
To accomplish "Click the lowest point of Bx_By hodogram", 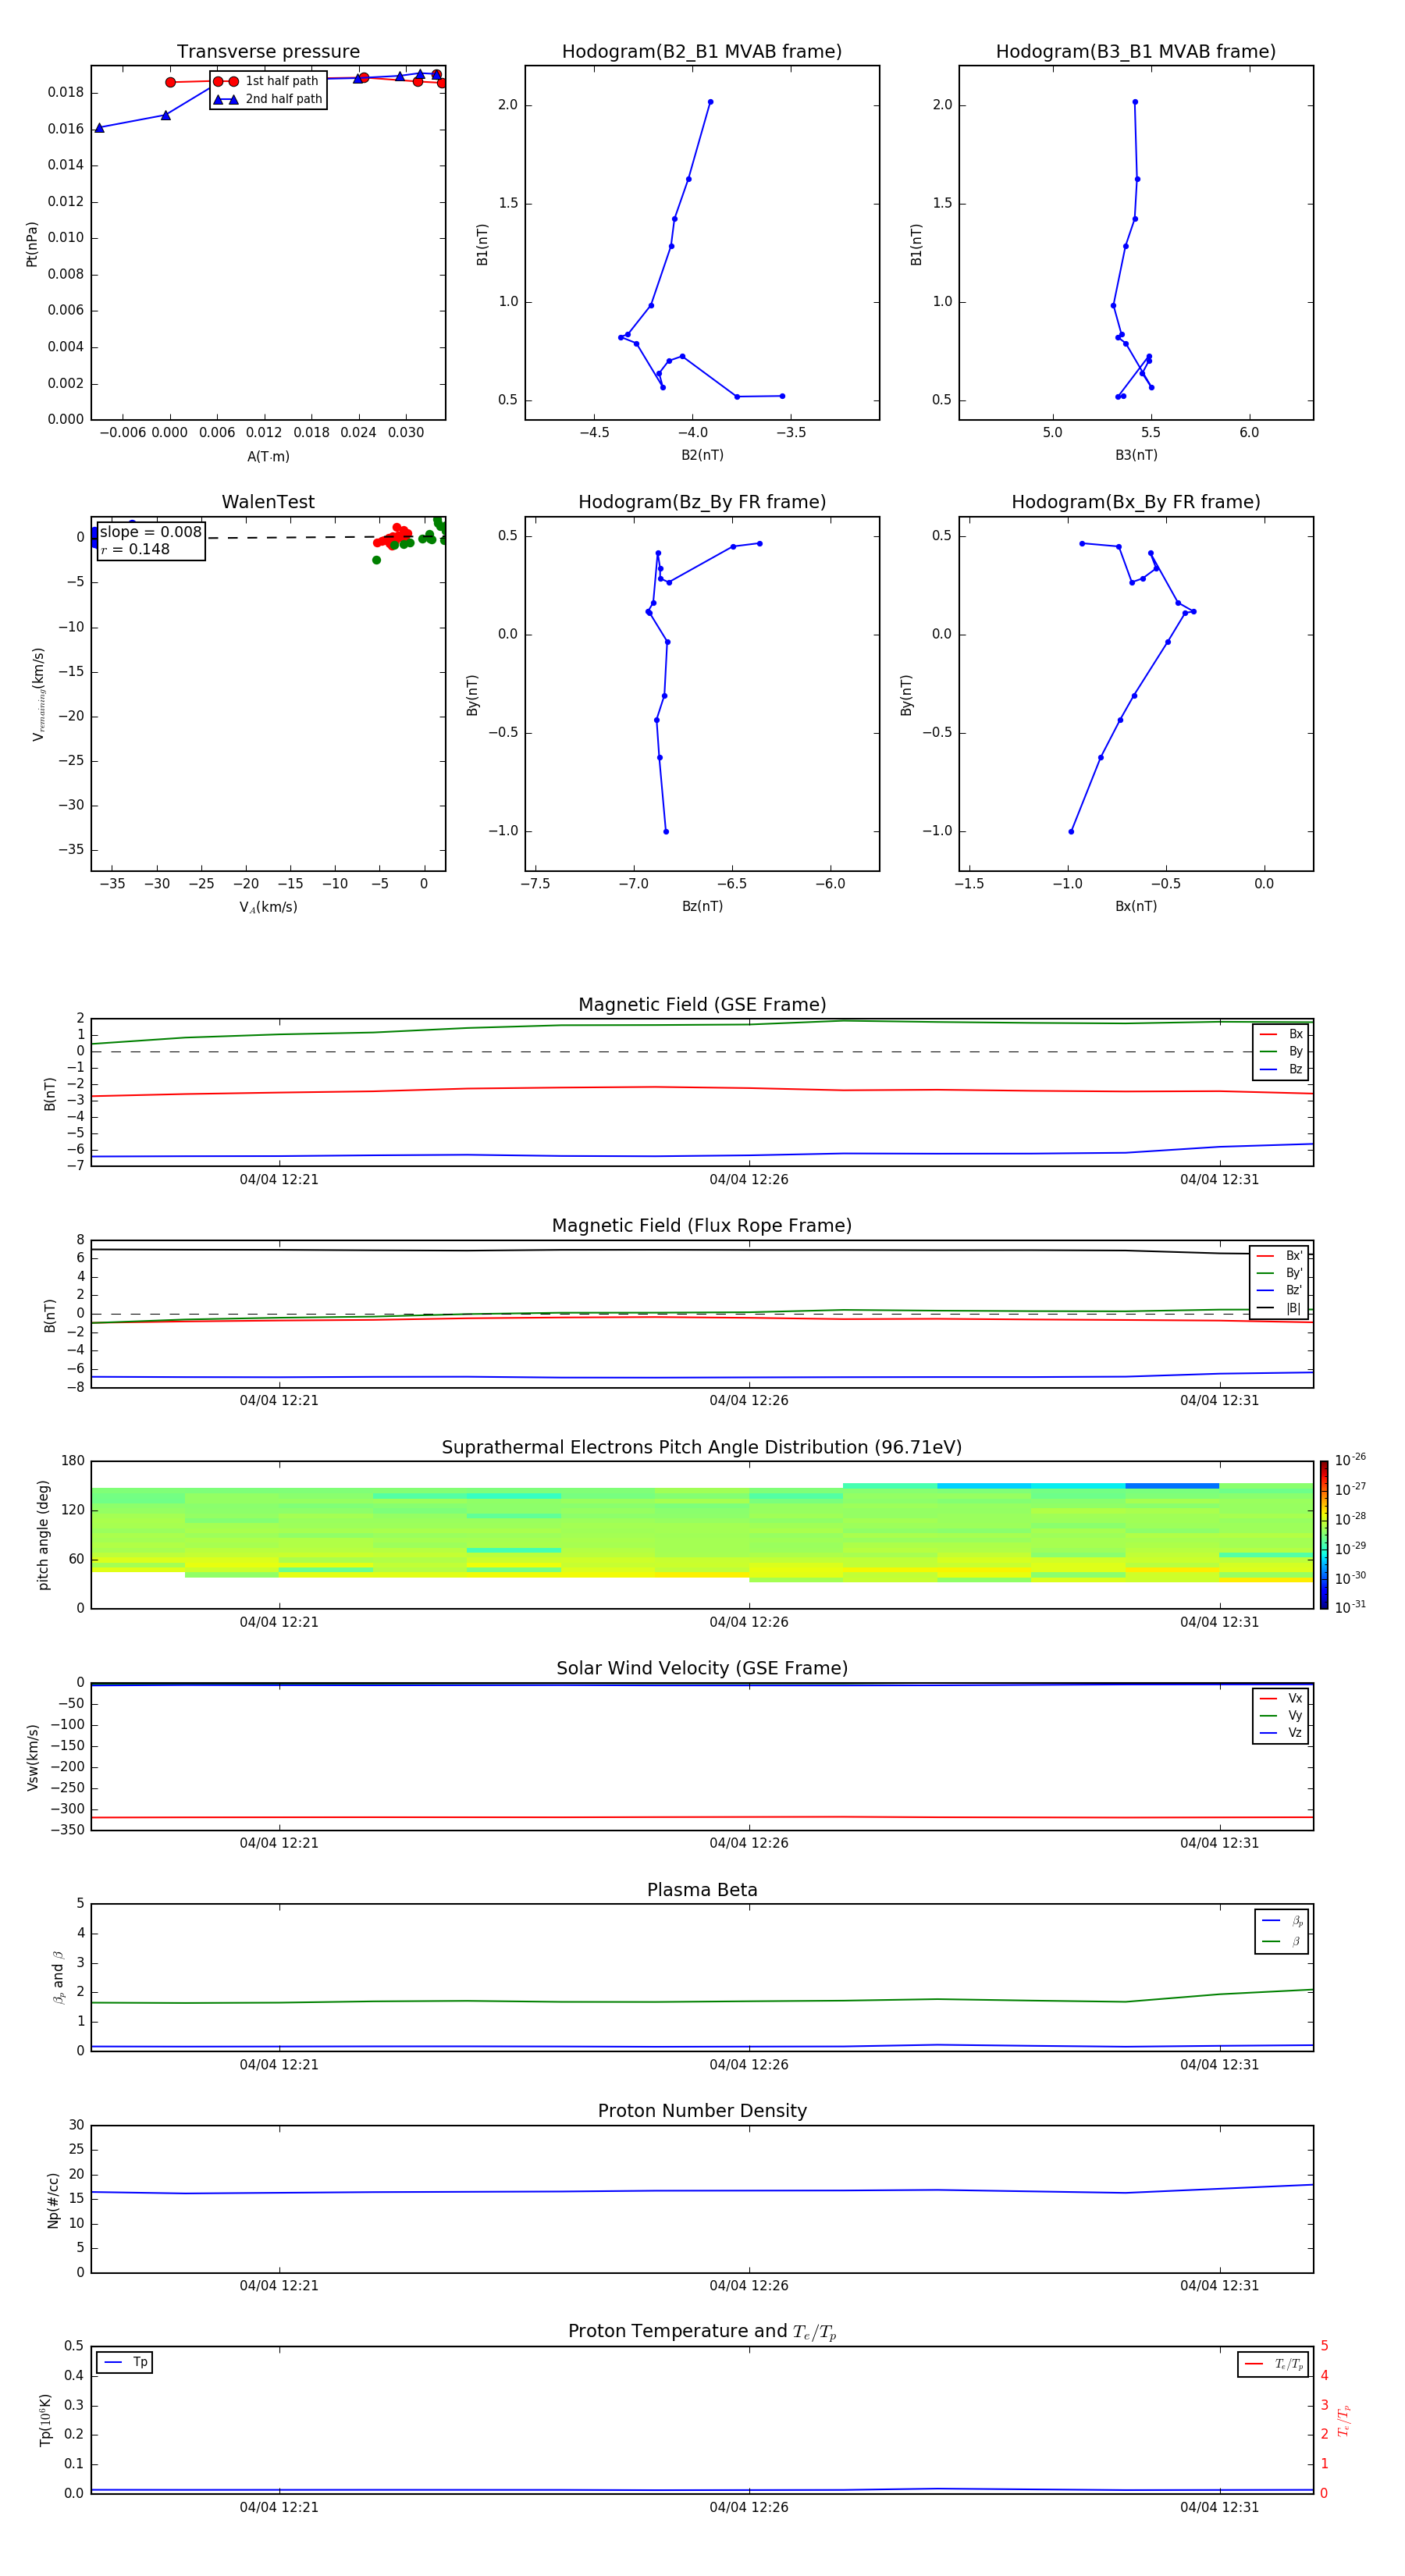I will click(1071, 831).
